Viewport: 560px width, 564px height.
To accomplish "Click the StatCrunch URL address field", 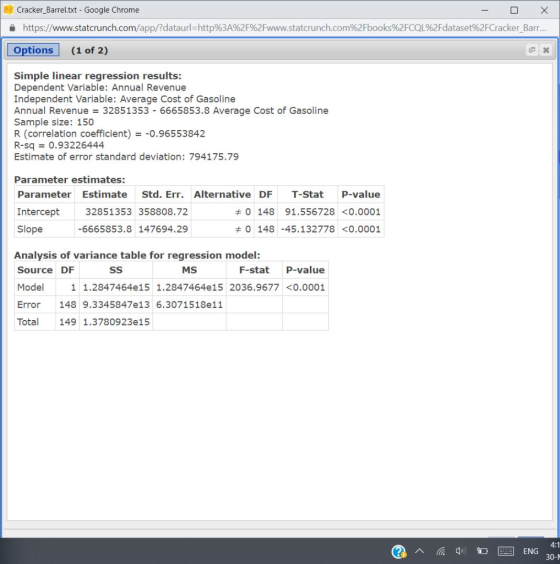I will (x=284, y=28).
